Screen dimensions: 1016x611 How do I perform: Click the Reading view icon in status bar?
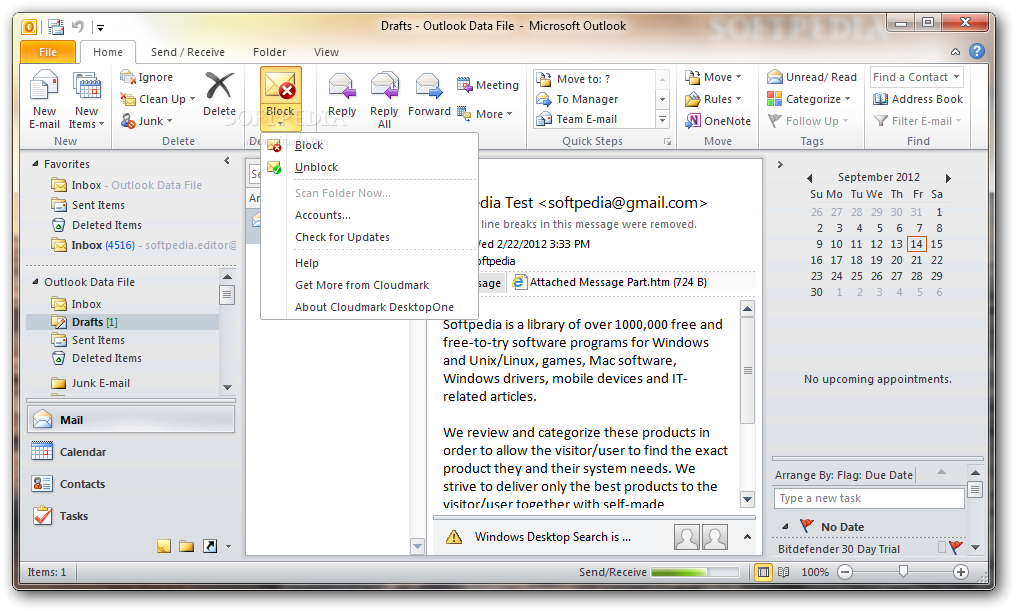pyautogui.click(x=783, y=572)
